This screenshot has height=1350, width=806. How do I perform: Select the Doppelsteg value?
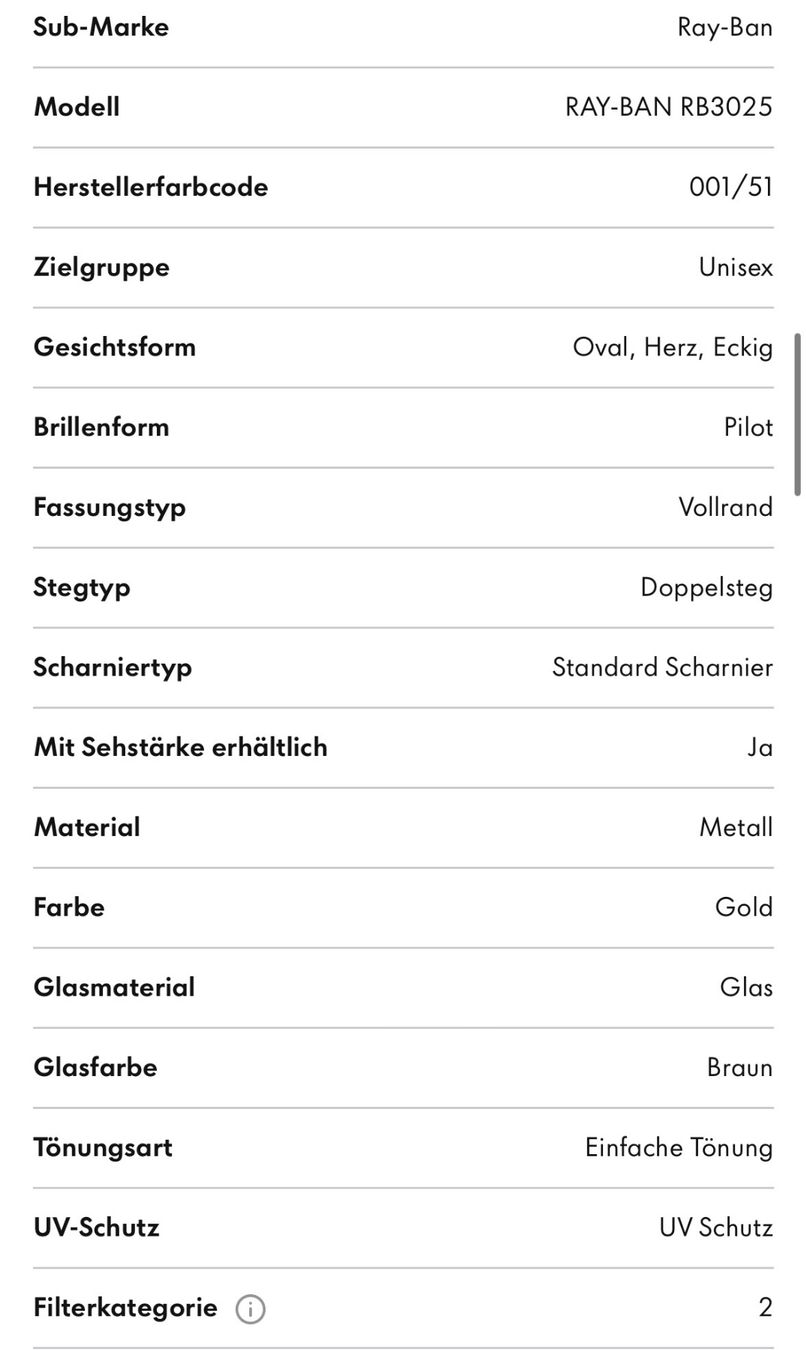point(707,587)
